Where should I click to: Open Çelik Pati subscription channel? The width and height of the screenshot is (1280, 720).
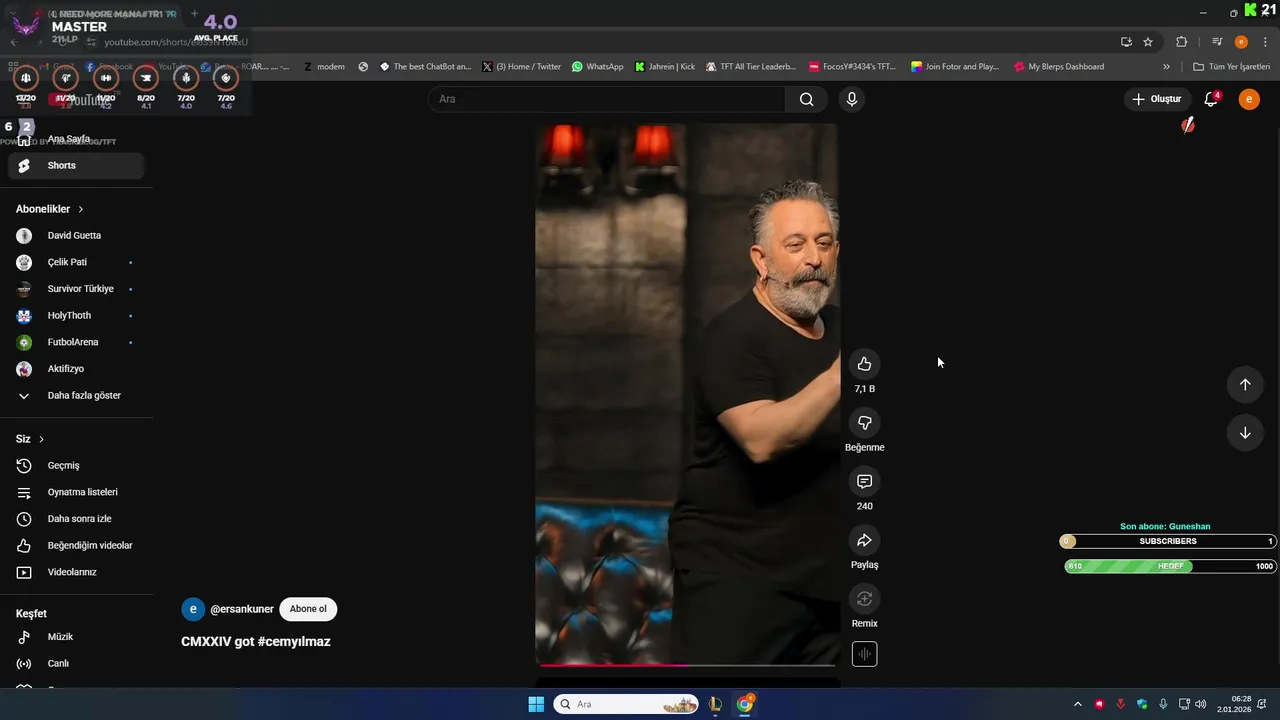click(76, 262)
